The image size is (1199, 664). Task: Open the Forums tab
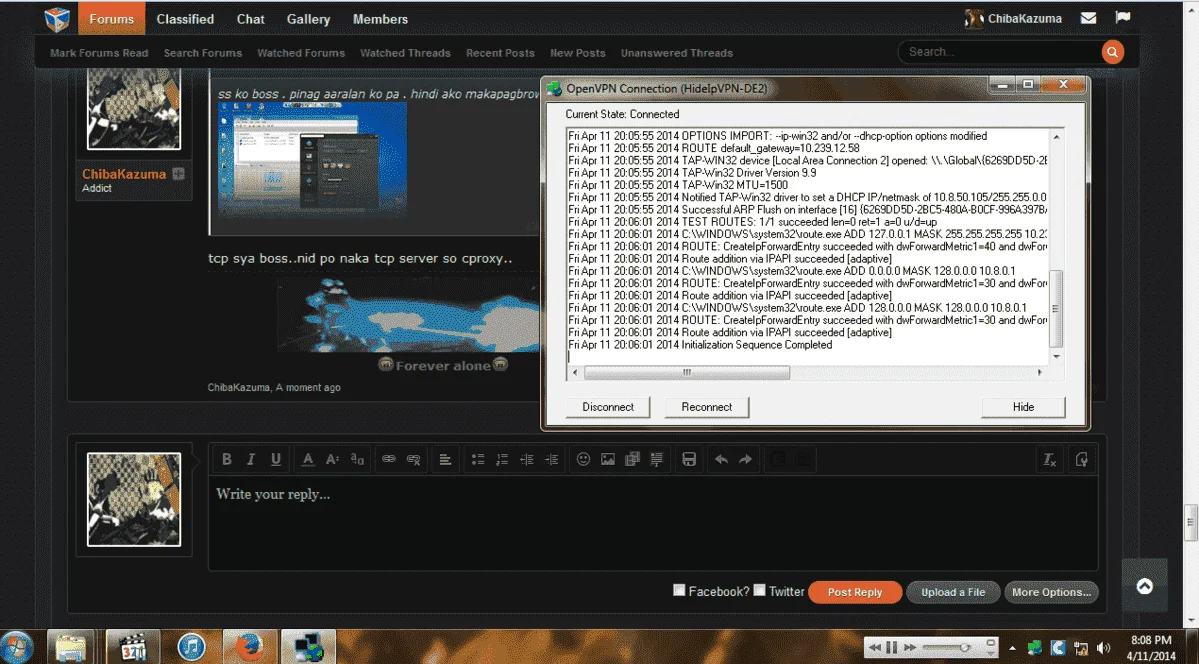112,19
